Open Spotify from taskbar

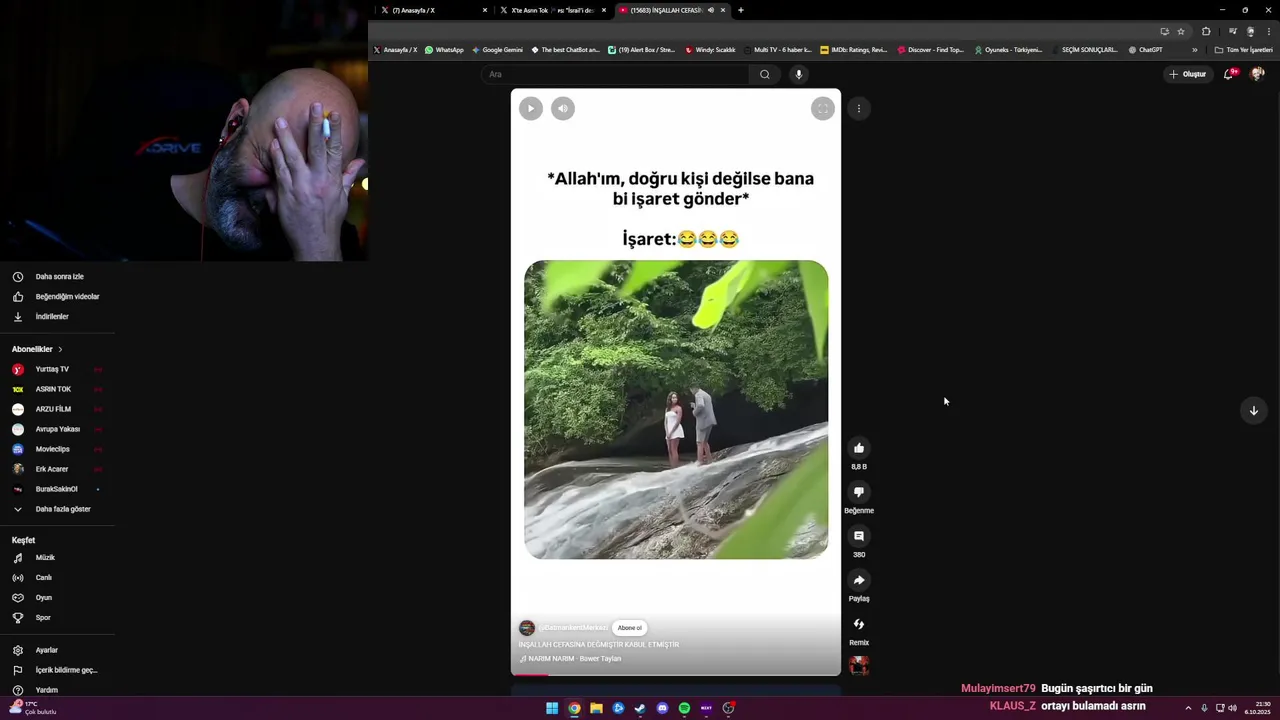(684, 708)
